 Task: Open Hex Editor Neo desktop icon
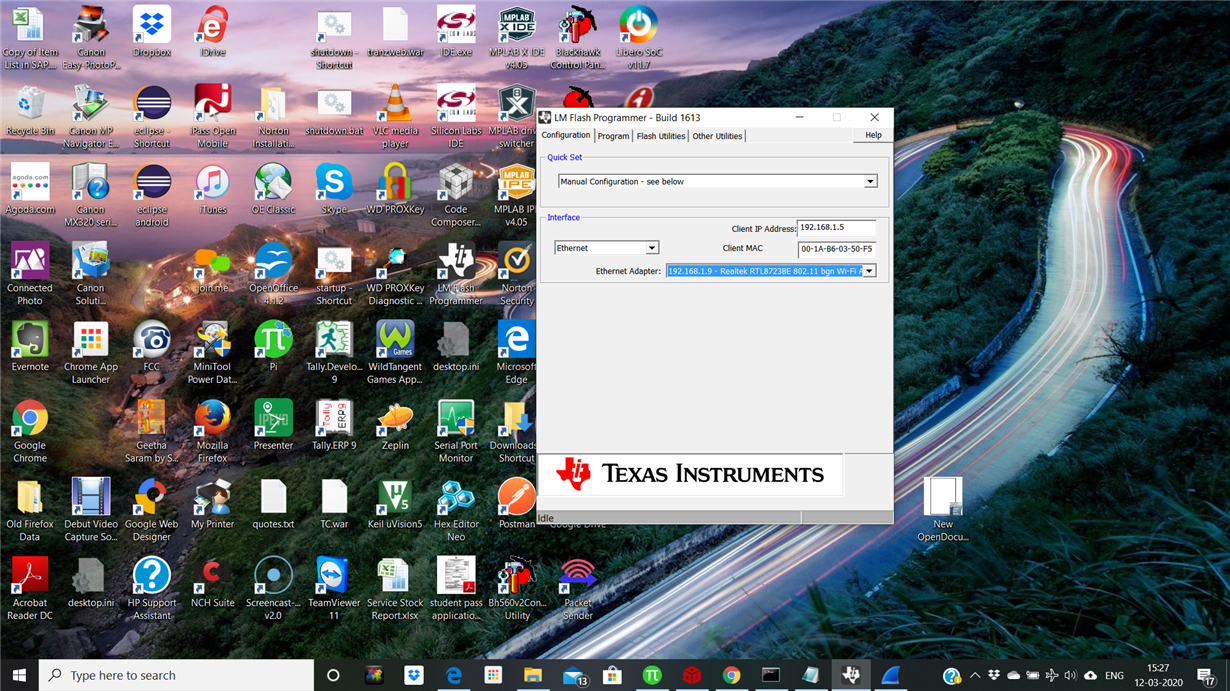(456, 510)
